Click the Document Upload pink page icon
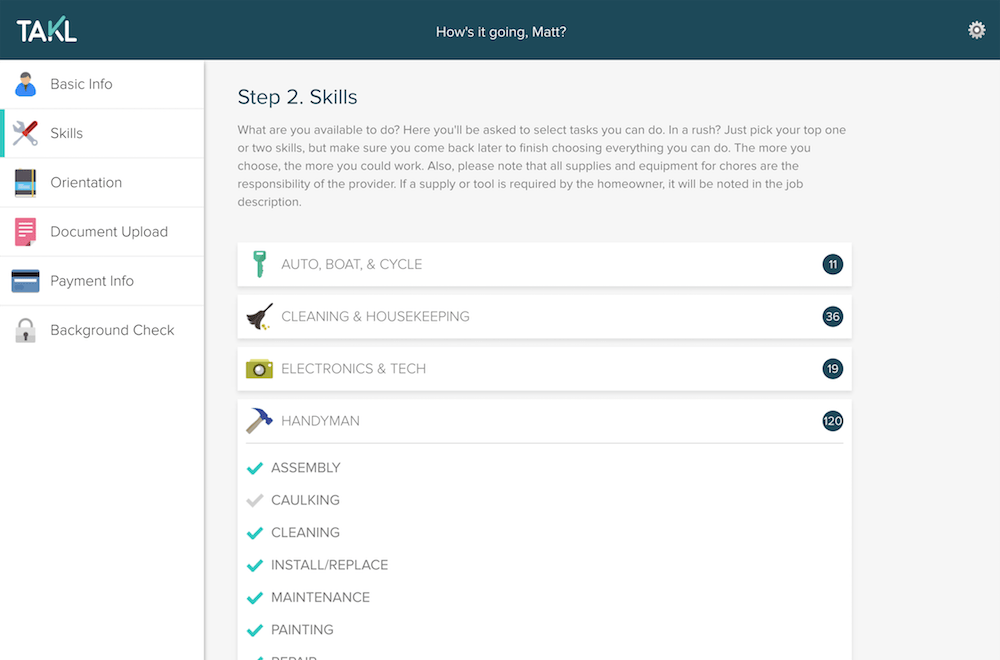 26,232
